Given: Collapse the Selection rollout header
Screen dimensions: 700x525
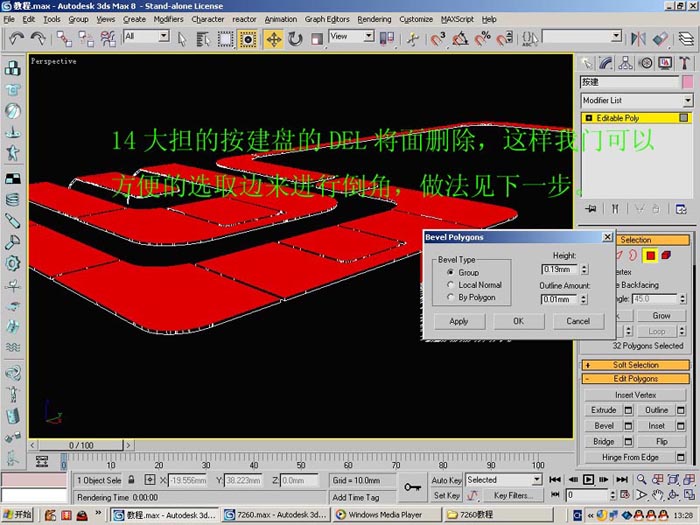Looking at the screenshot, I should click(x=652, y=240).
